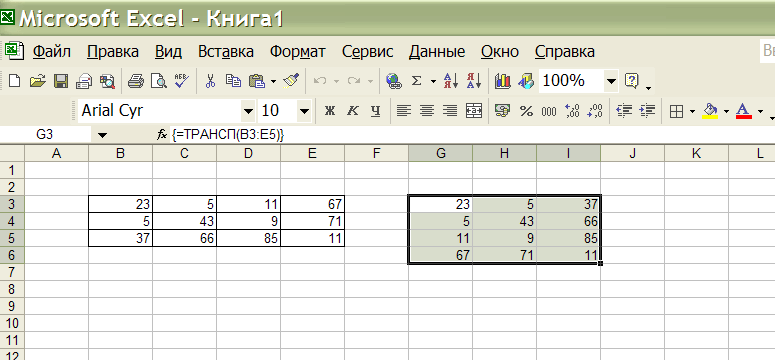Create a new workbook with the New icon
The width and height of the screenshot is (775, 360).
coord(14,81)
